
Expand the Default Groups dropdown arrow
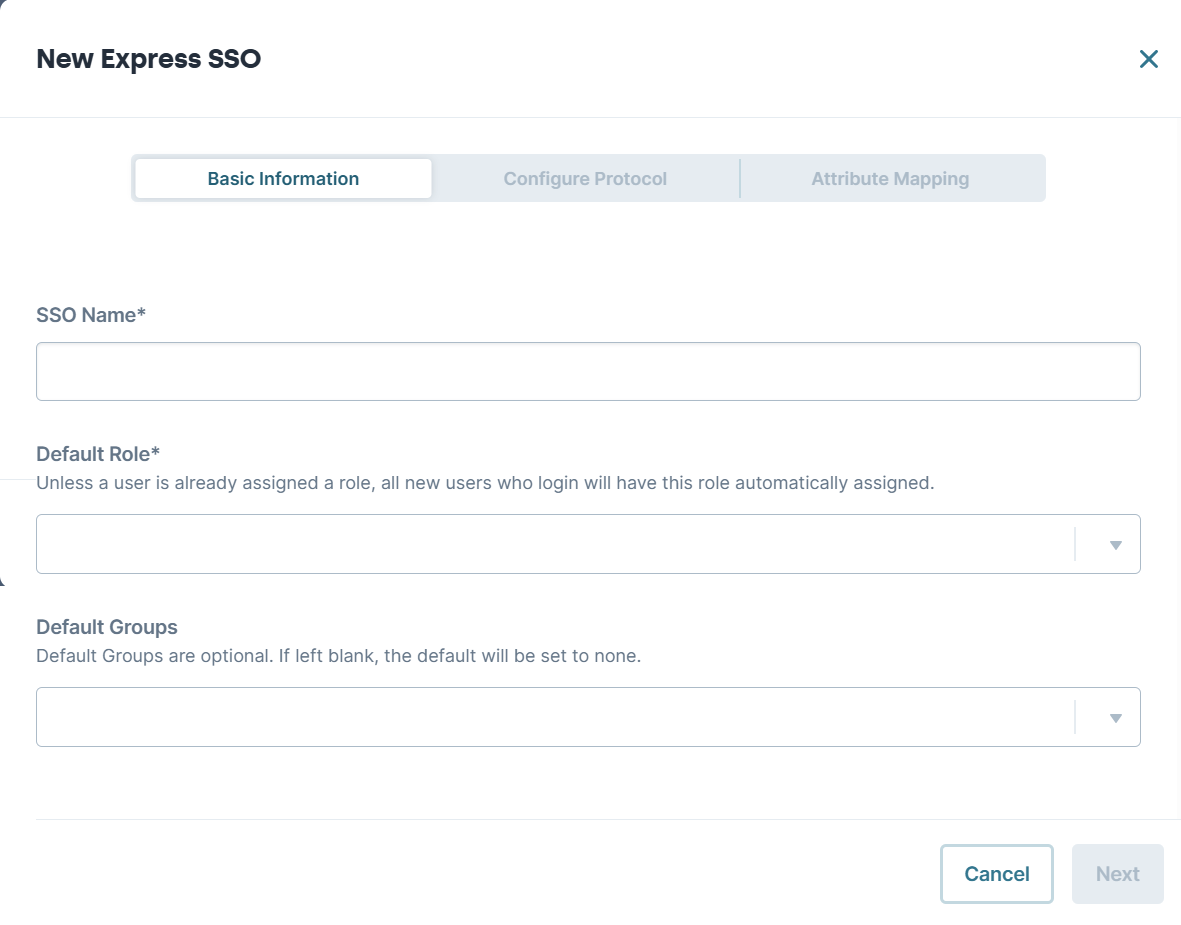click(1115, 718)
